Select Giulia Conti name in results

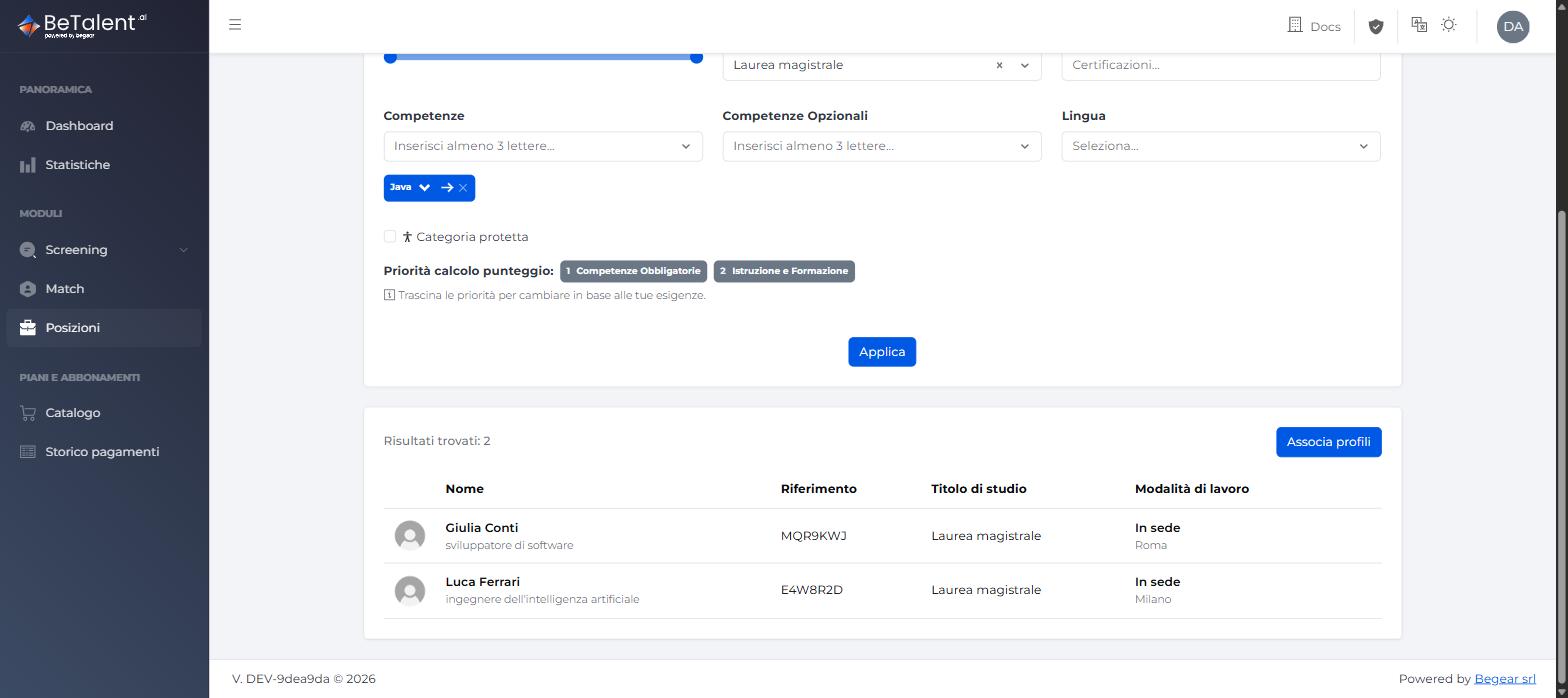coord(482,528)
